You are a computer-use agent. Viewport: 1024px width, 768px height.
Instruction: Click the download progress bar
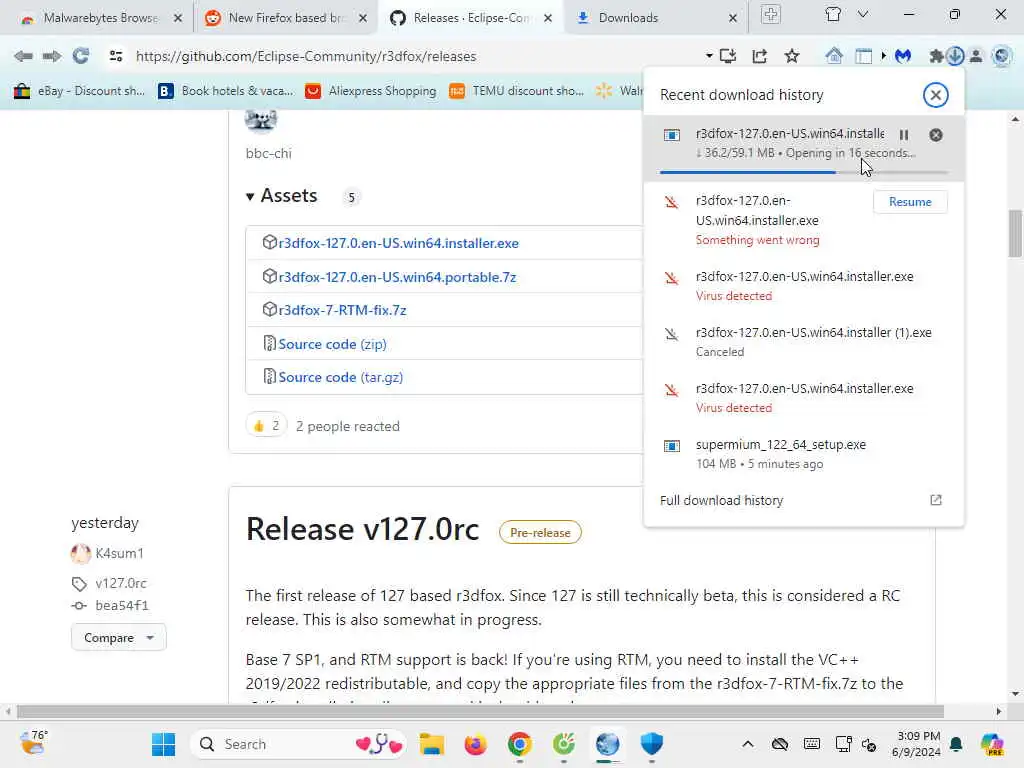click(803, 172)
